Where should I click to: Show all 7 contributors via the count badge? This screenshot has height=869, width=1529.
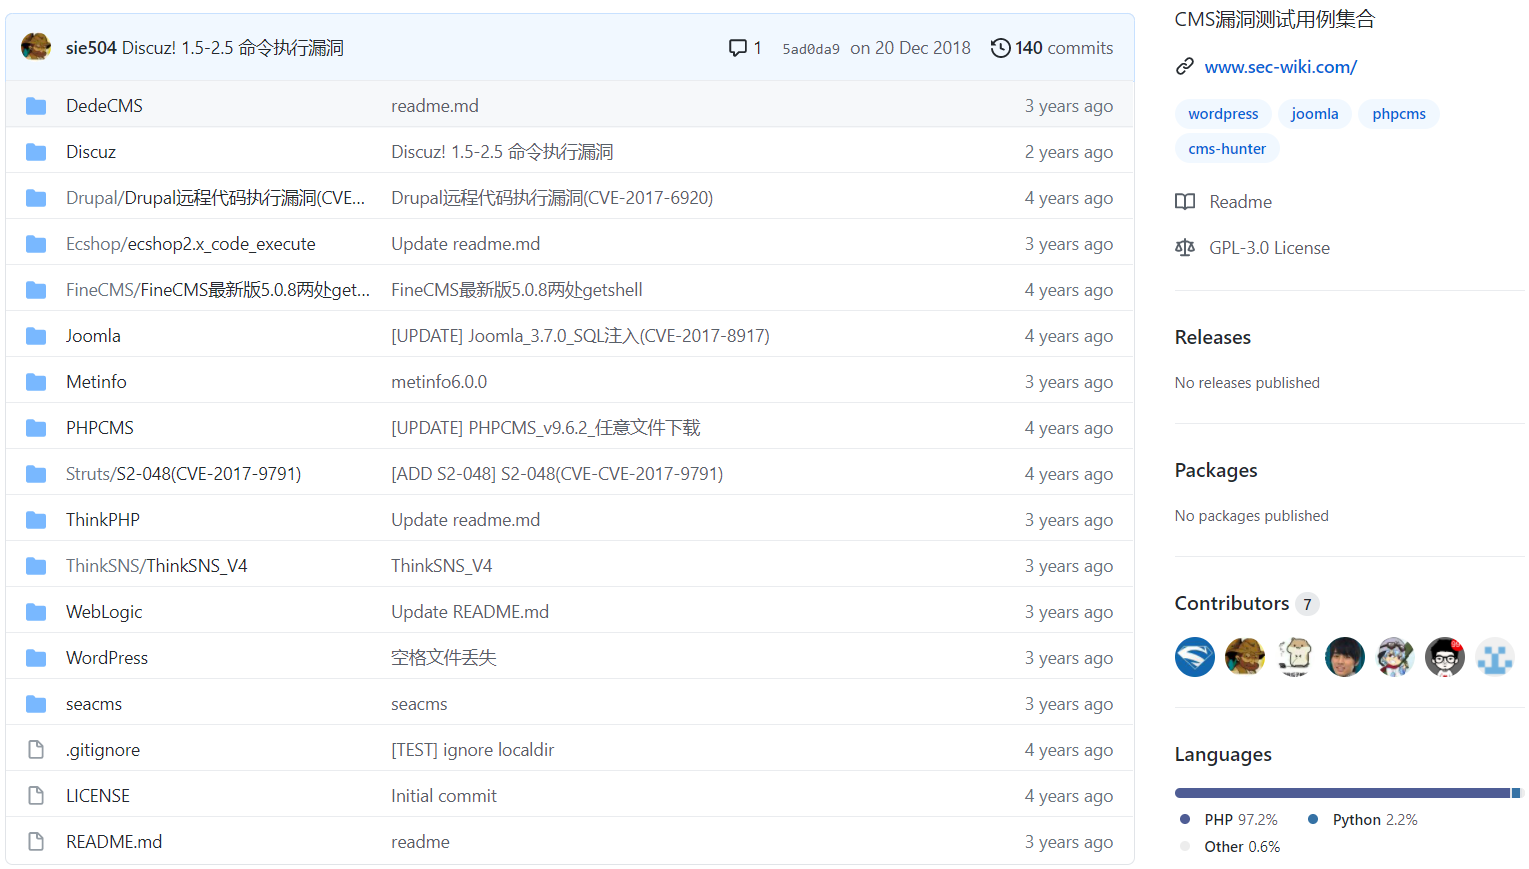coord(1306,603)
